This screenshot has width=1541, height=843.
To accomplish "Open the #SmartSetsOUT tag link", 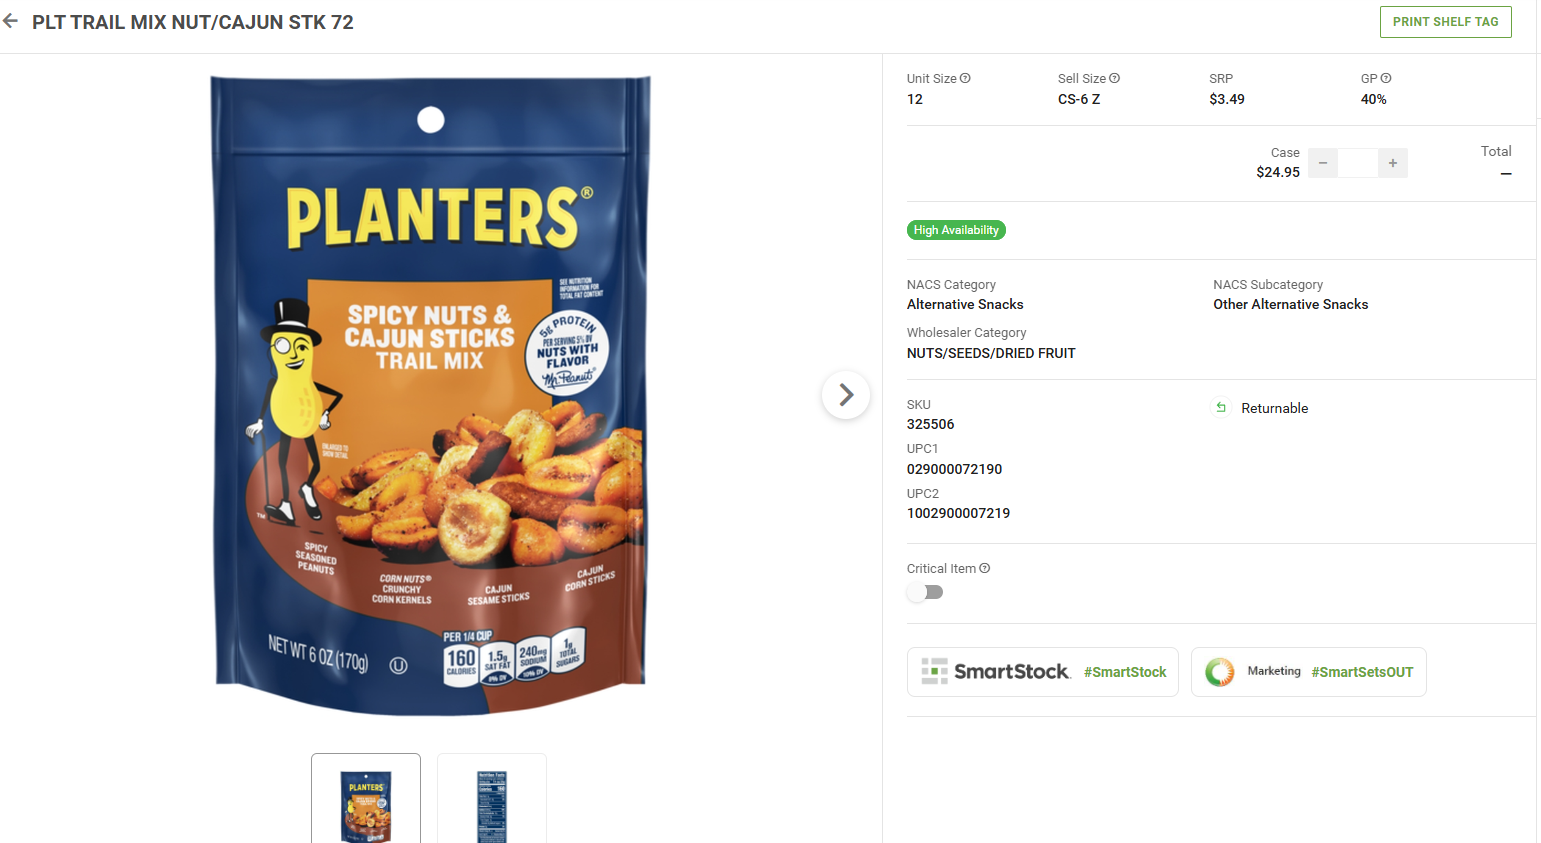I will (x=1362, y=672).
